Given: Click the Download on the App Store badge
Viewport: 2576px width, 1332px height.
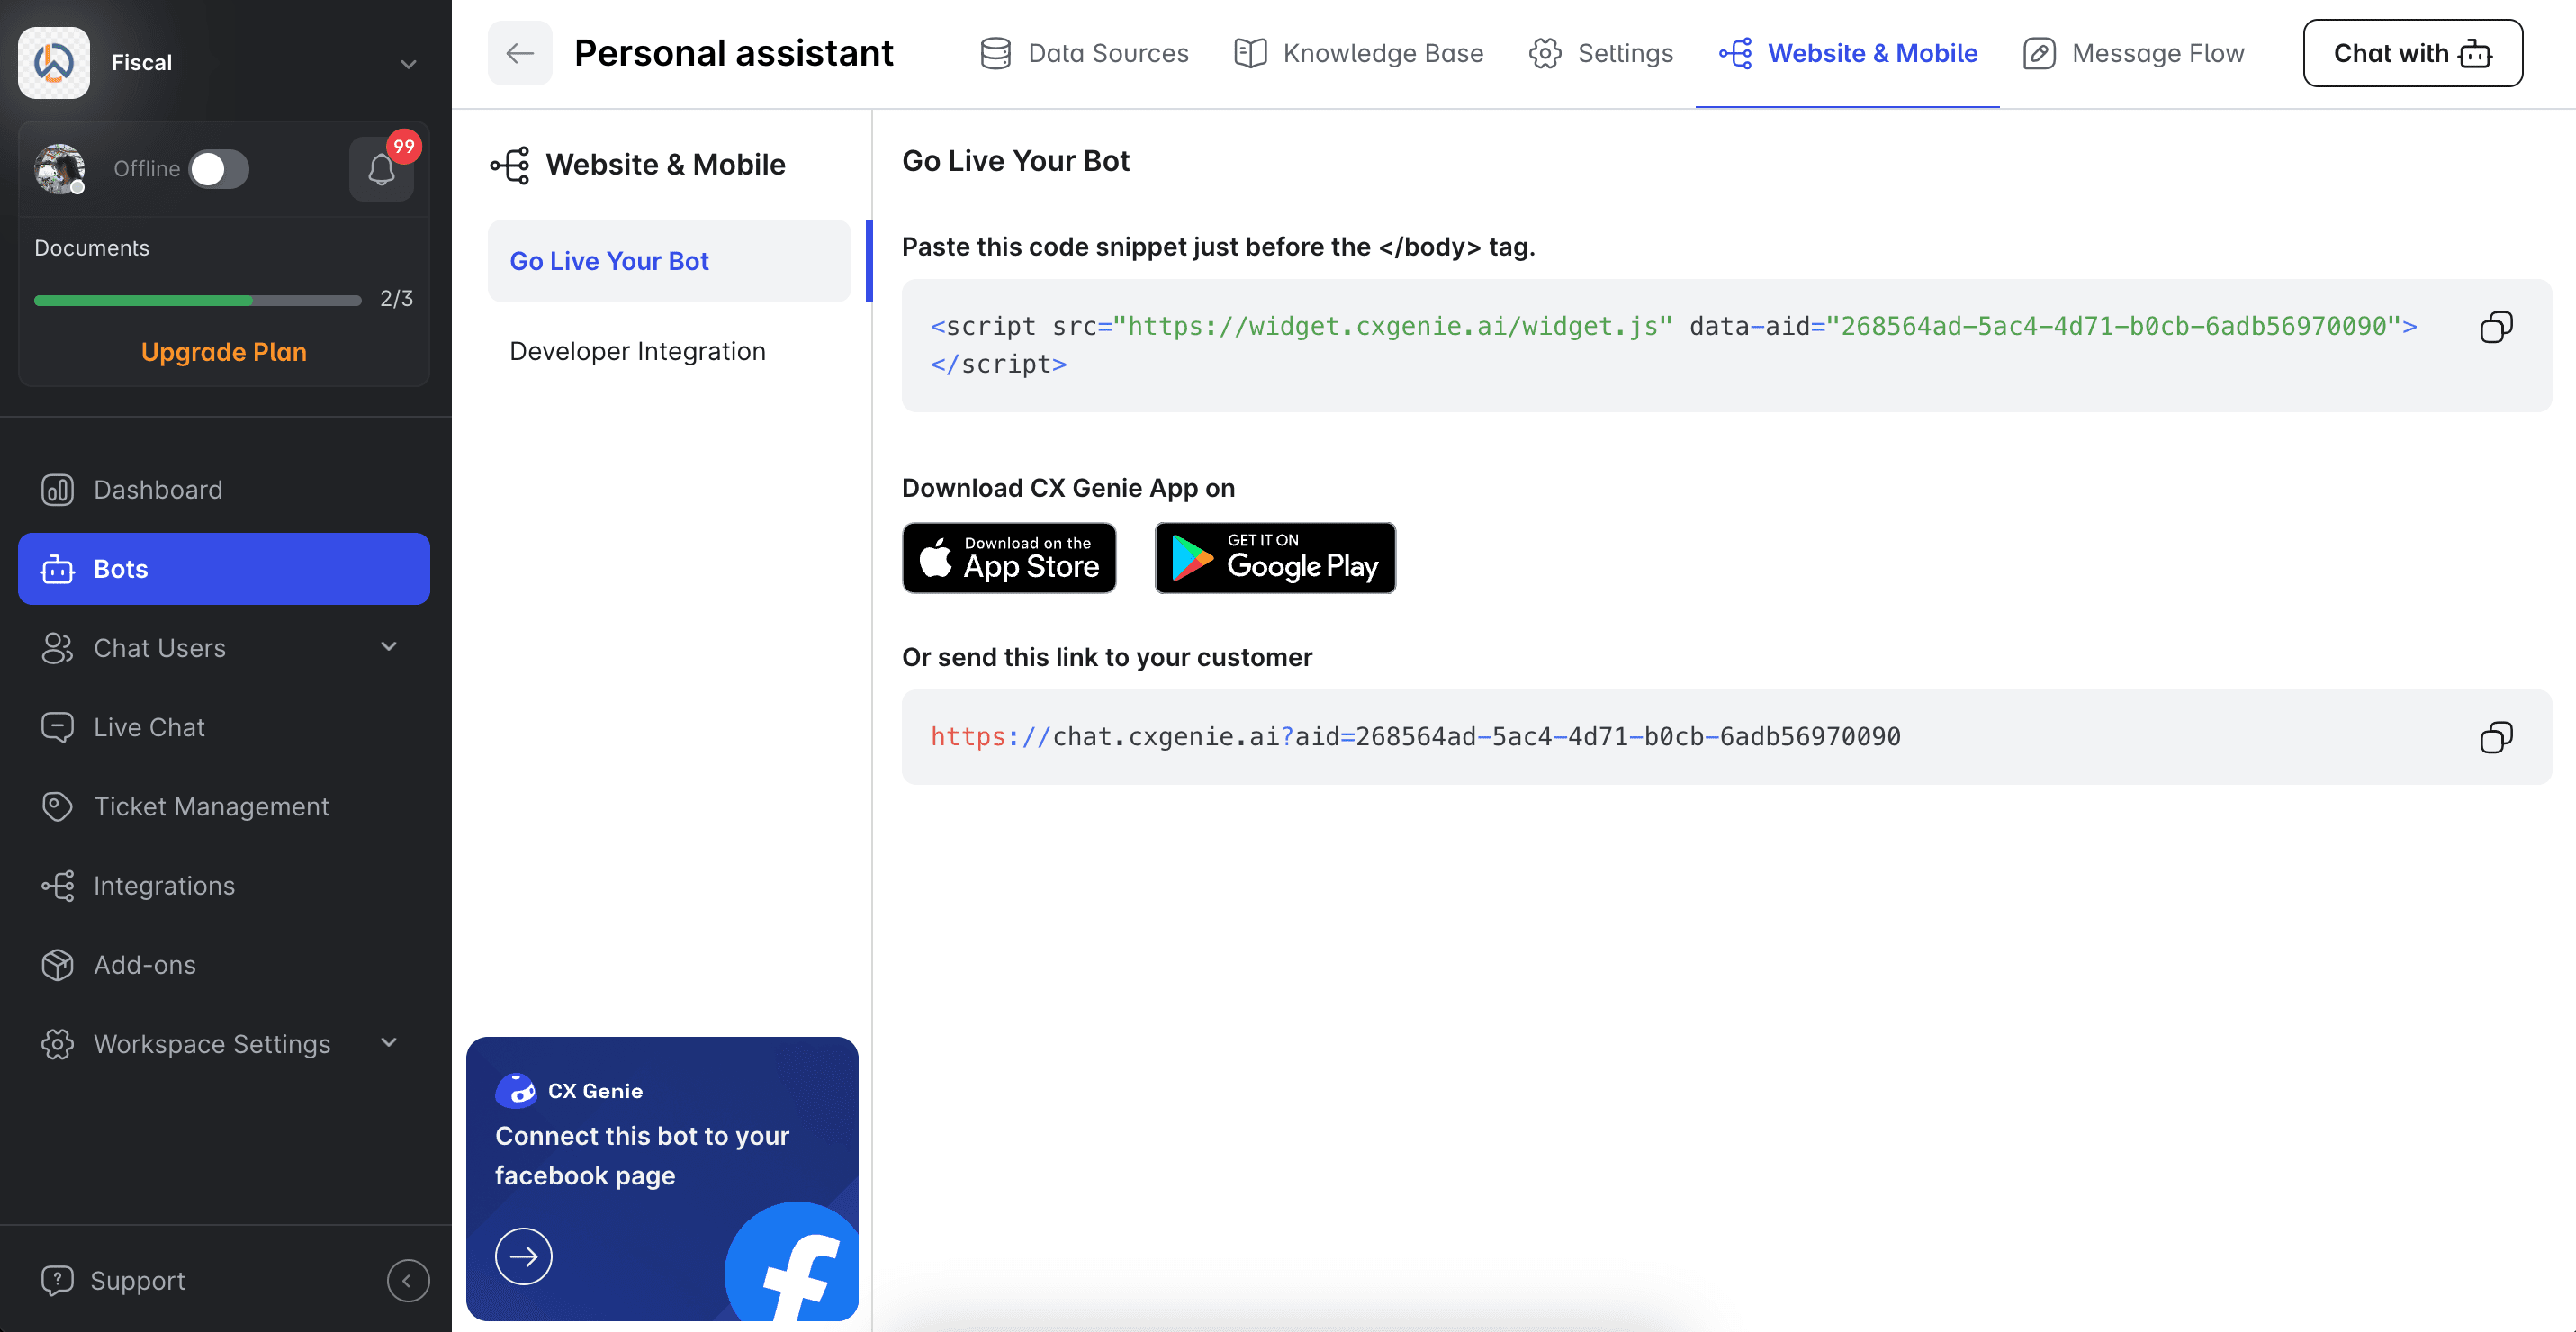Looking at the screenshot, I should click(1009, 558).
